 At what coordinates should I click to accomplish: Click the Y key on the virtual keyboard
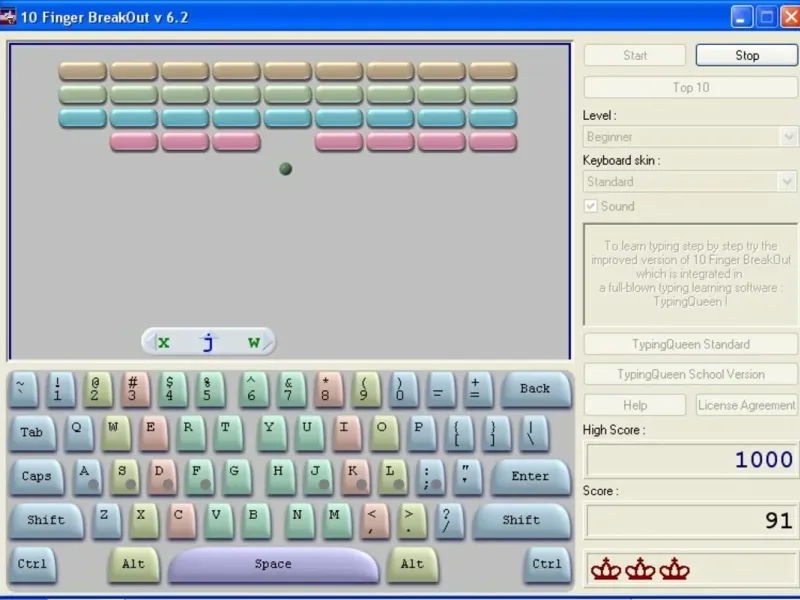(271, 434)
